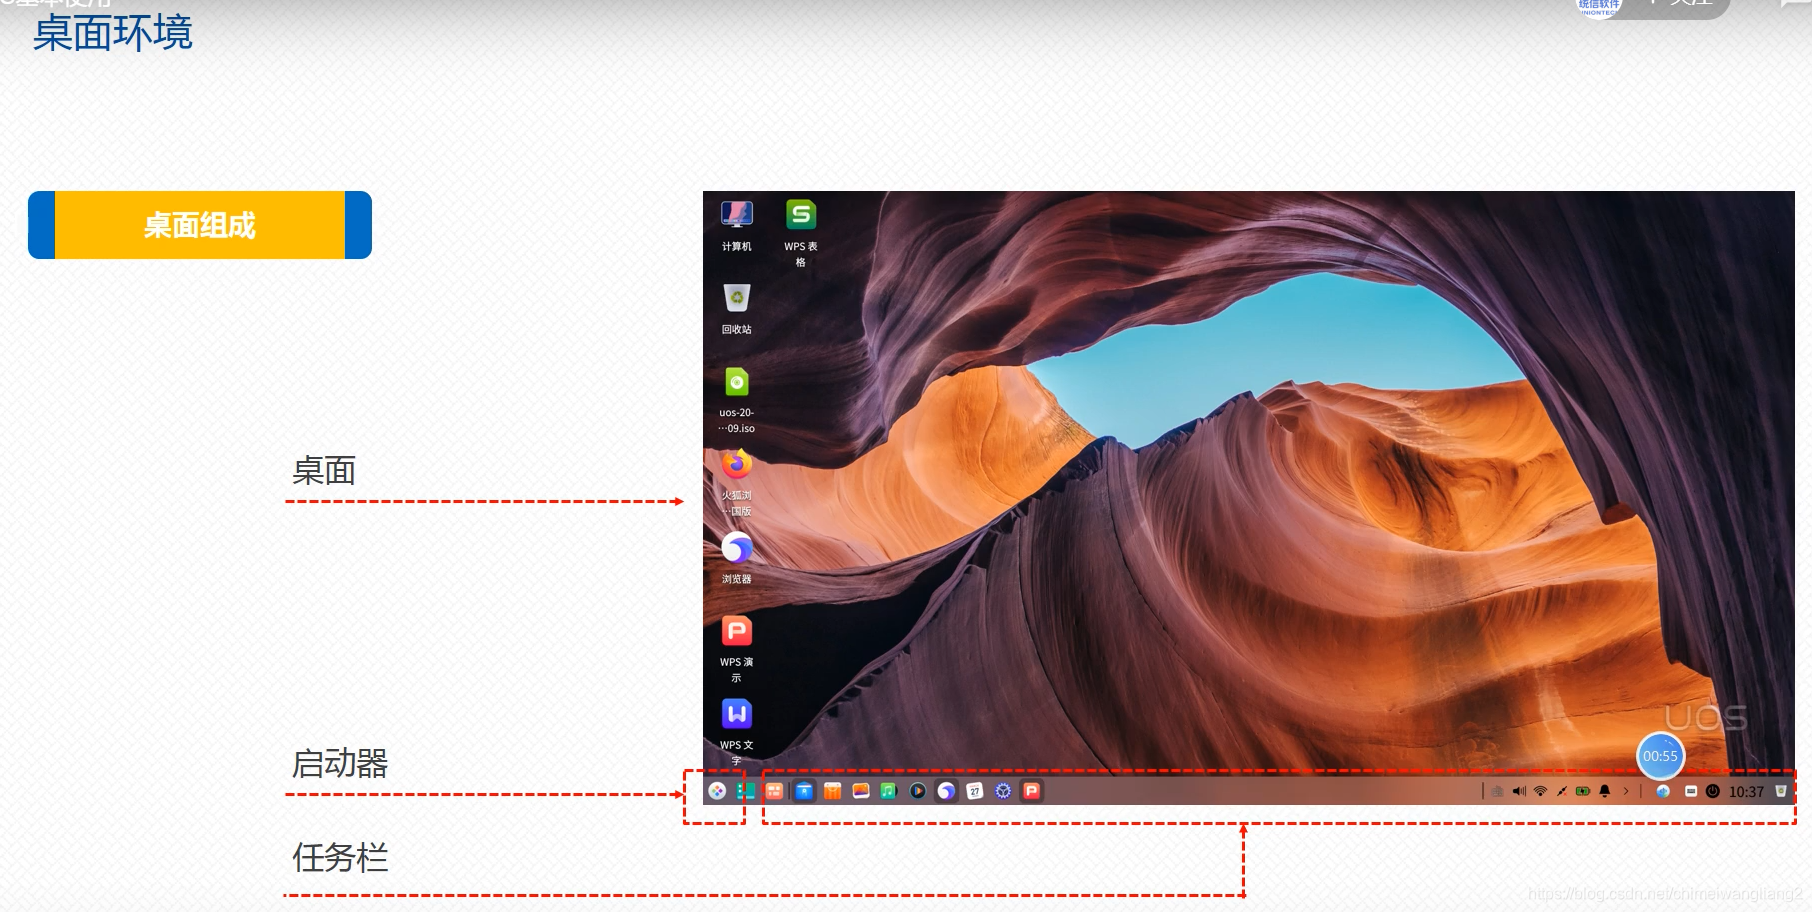Click the 任务栏 label text
1812x912 pixels.
pyautogui.click(x=340, y=858)
